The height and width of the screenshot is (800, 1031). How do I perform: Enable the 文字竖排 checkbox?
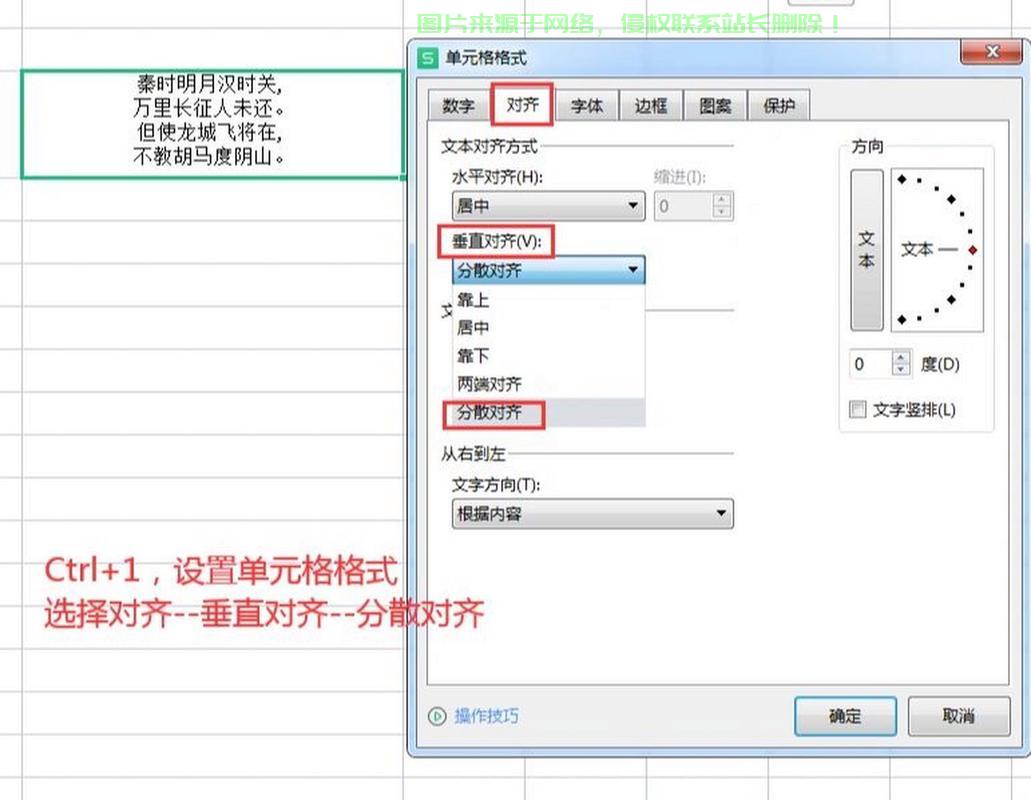(x=857, y=410)
